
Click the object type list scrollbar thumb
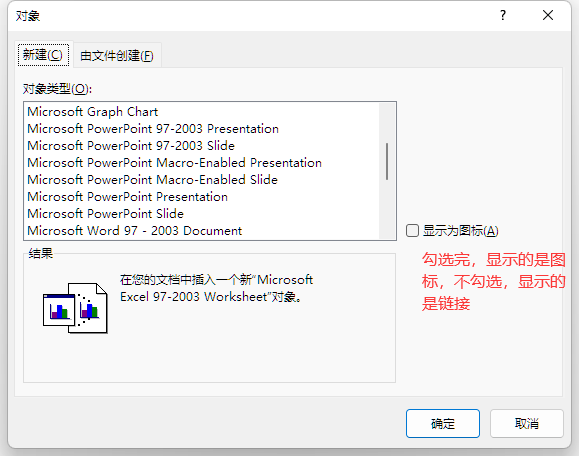[x=387, y=161]
